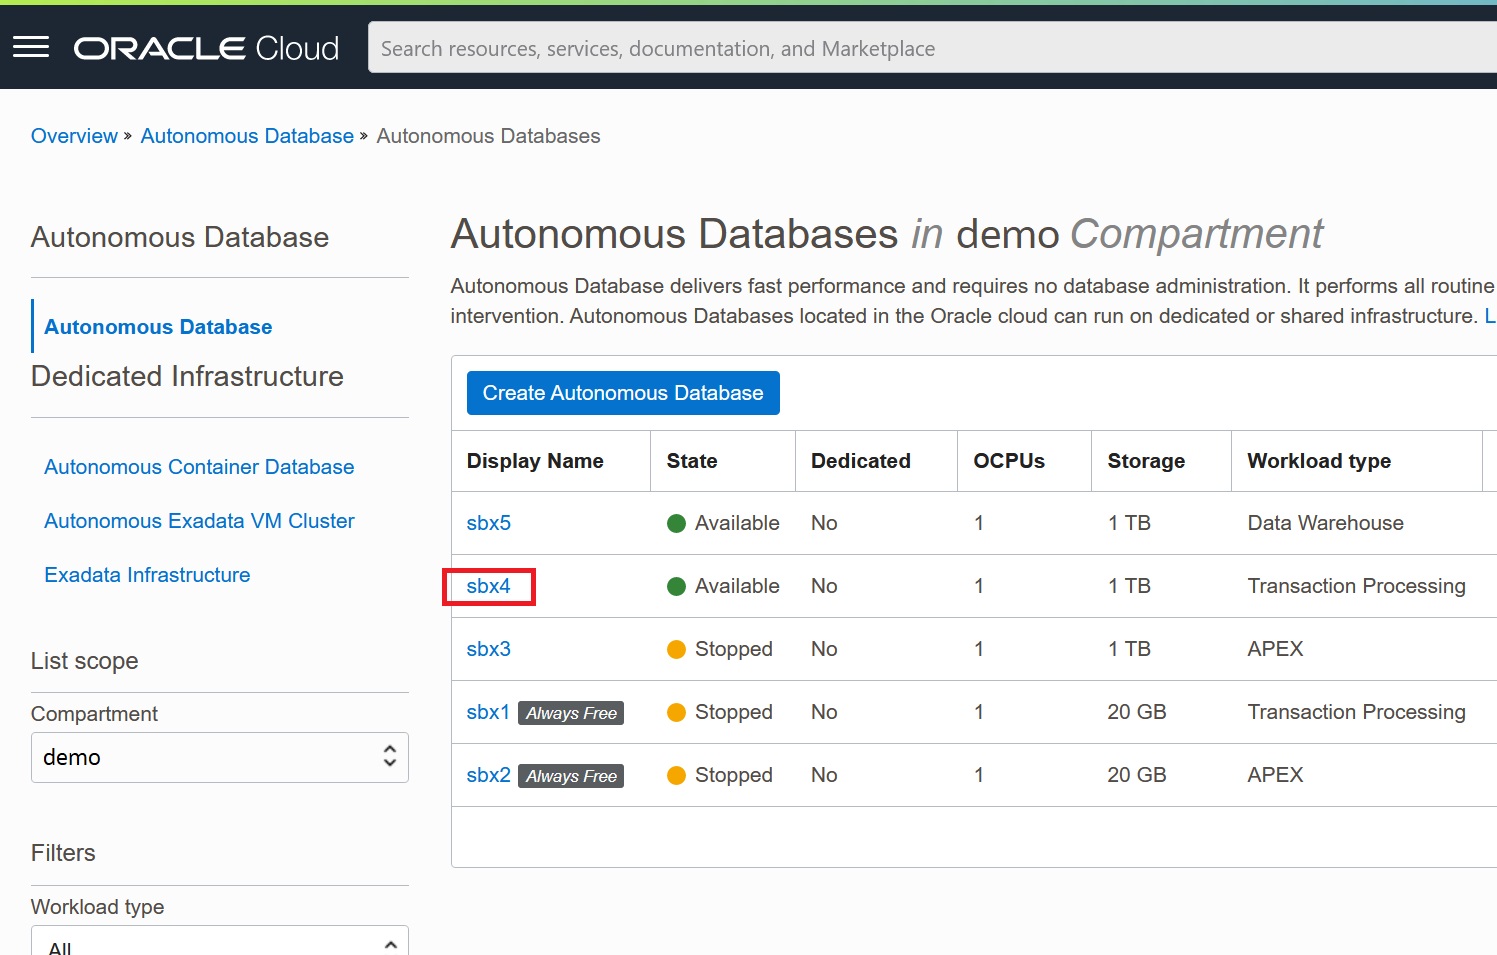The height and width of the screenshot is (955, 1497).
Task: Click the search resources input field
Action: (930, 48)
